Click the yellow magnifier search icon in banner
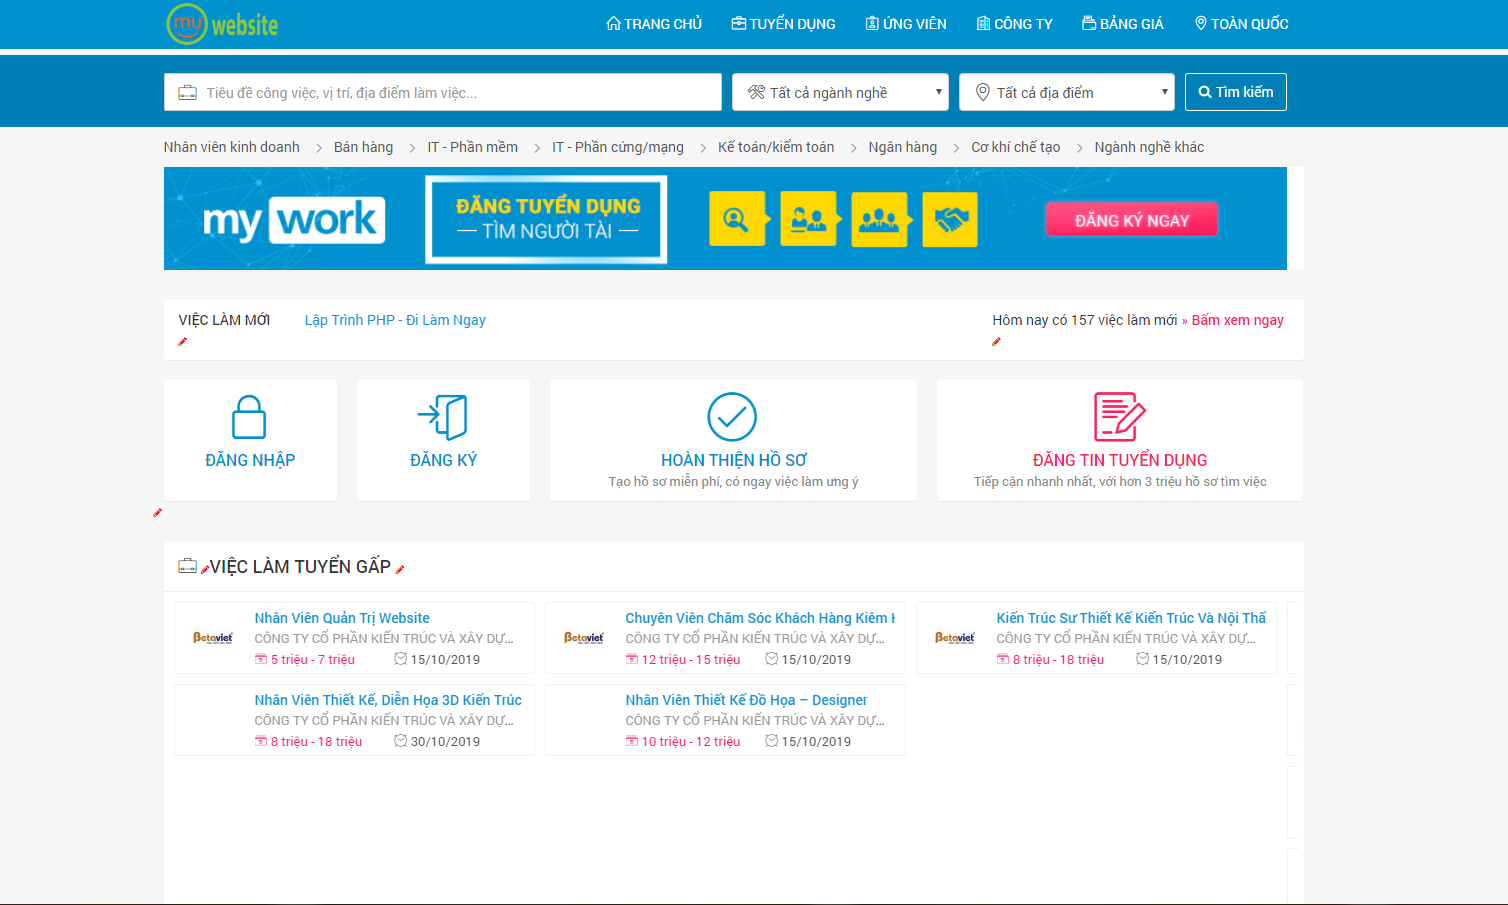 coord(737,219)
